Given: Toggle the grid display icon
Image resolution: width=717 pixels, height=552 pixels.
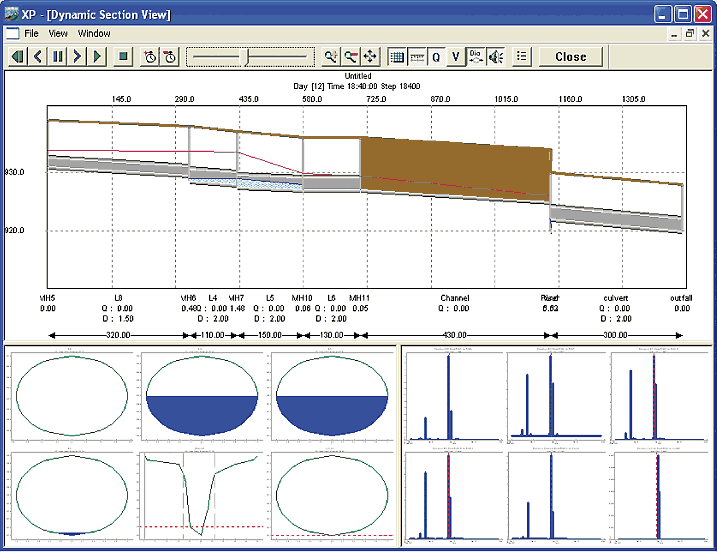Looking at the screenshot, I should (x=396, y=57).
